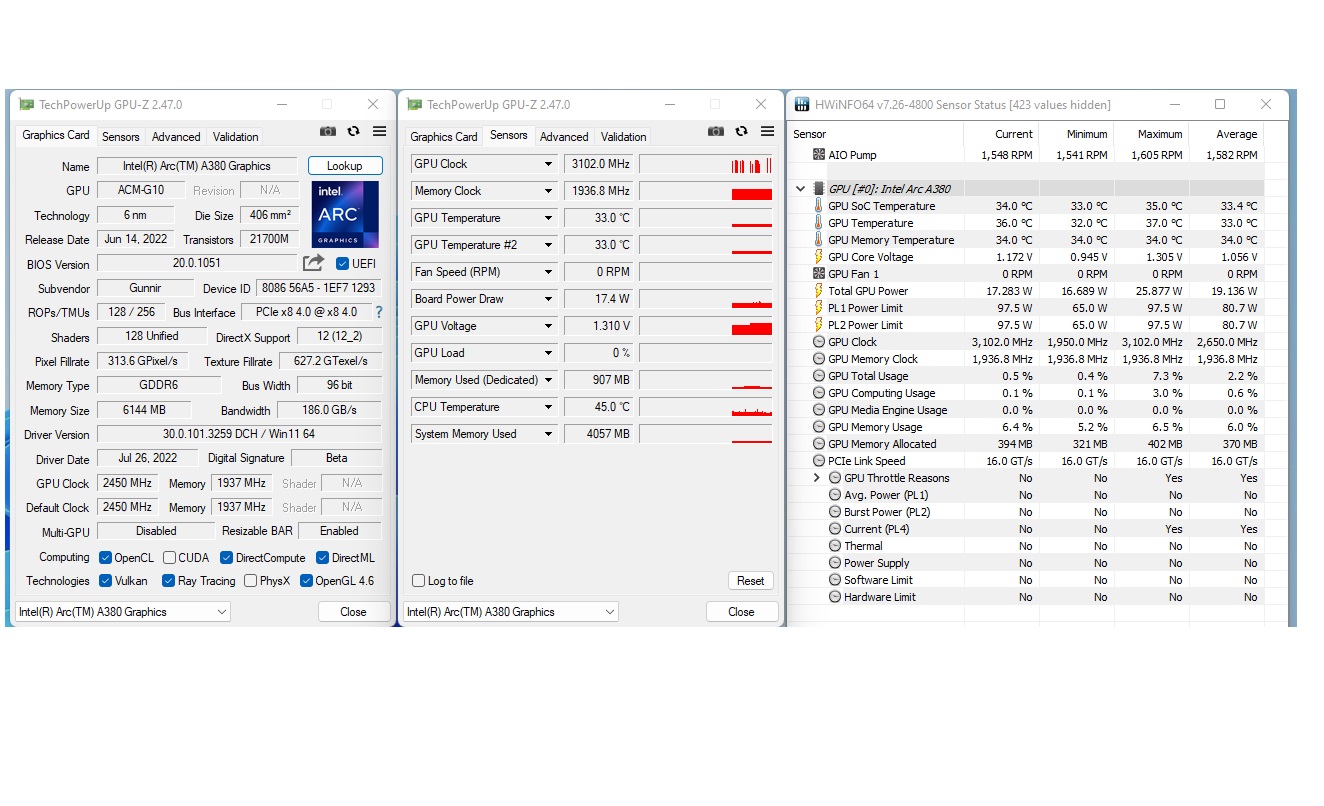Switch to Graphics Card tab in middle GPU-Z window
This screenshot has height=806, width=1324.
point(444,137)
